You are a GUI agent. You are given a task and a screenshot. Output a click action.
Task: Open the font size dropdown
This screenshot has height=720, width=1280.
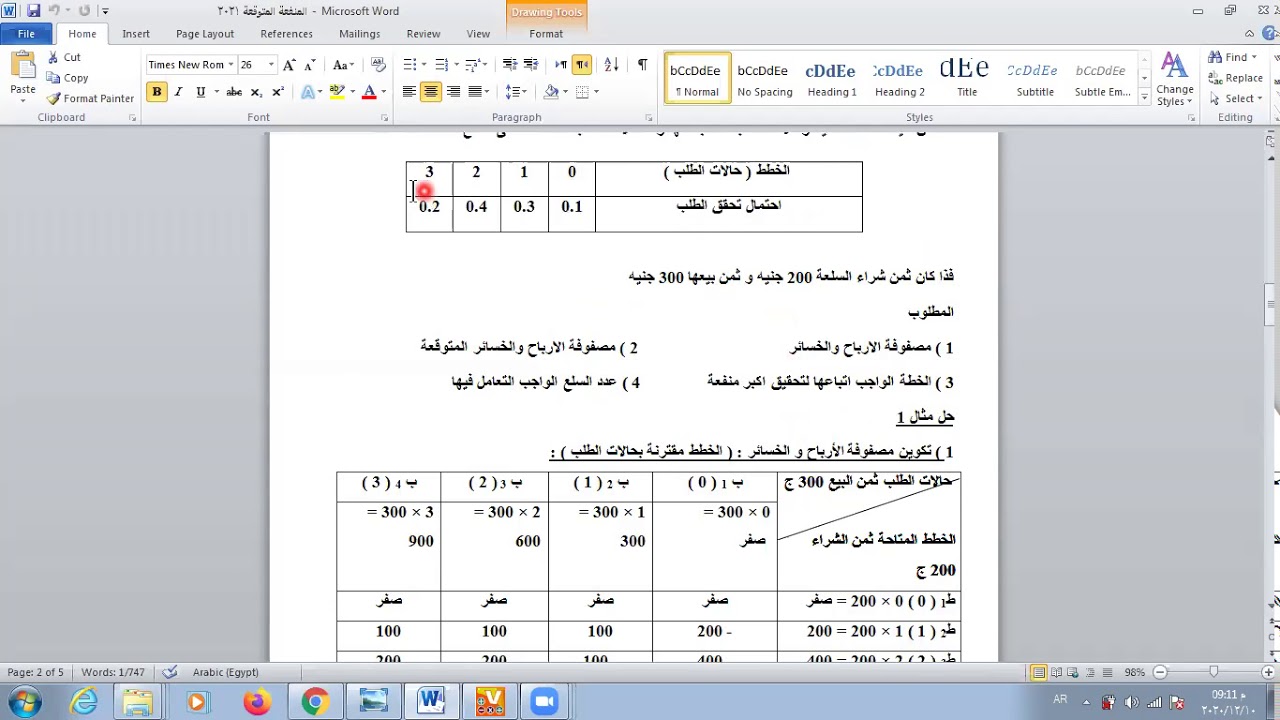[271, 65]
